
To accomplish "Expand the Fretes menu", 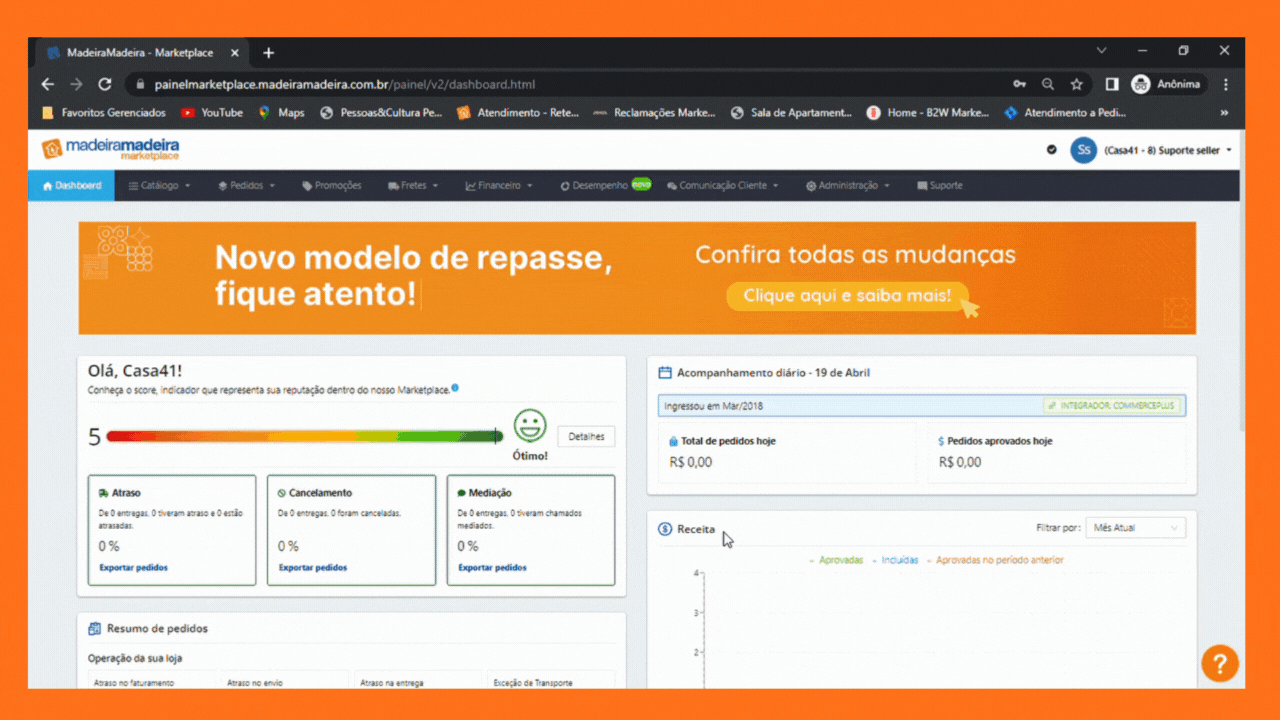I will [x=415, y=185].
